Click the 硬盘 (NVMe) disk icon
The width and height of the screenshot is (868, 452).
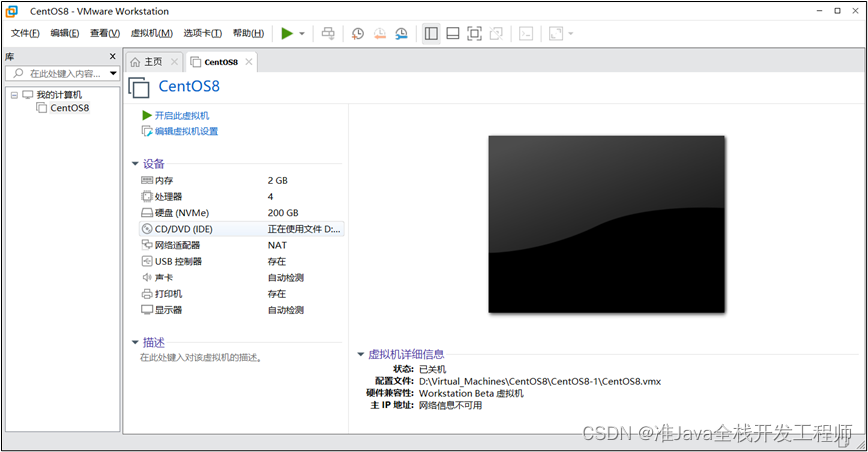click(x=147, y=213)
